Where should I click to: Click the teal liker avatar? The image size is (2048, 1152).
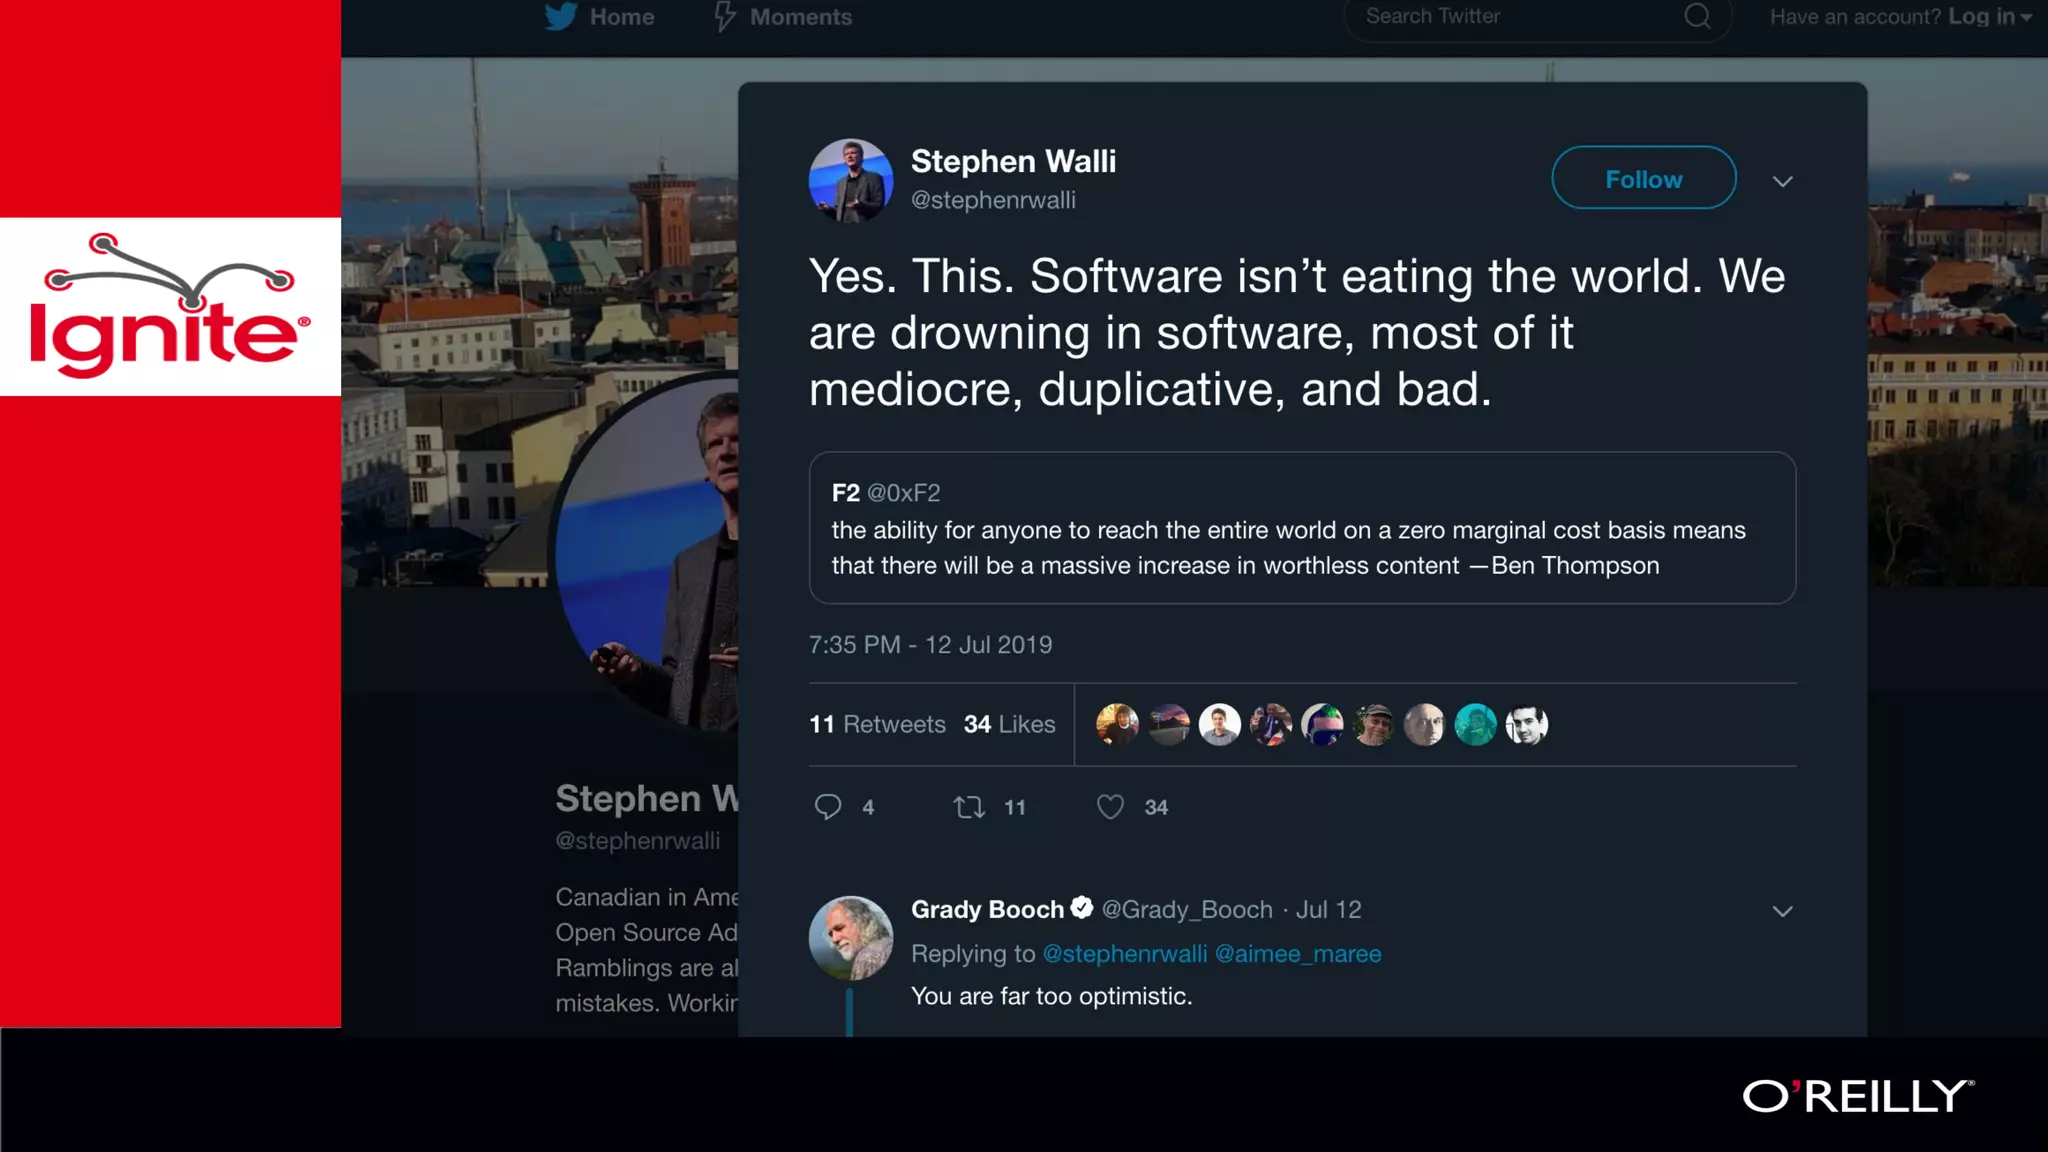coord(1475,725)
